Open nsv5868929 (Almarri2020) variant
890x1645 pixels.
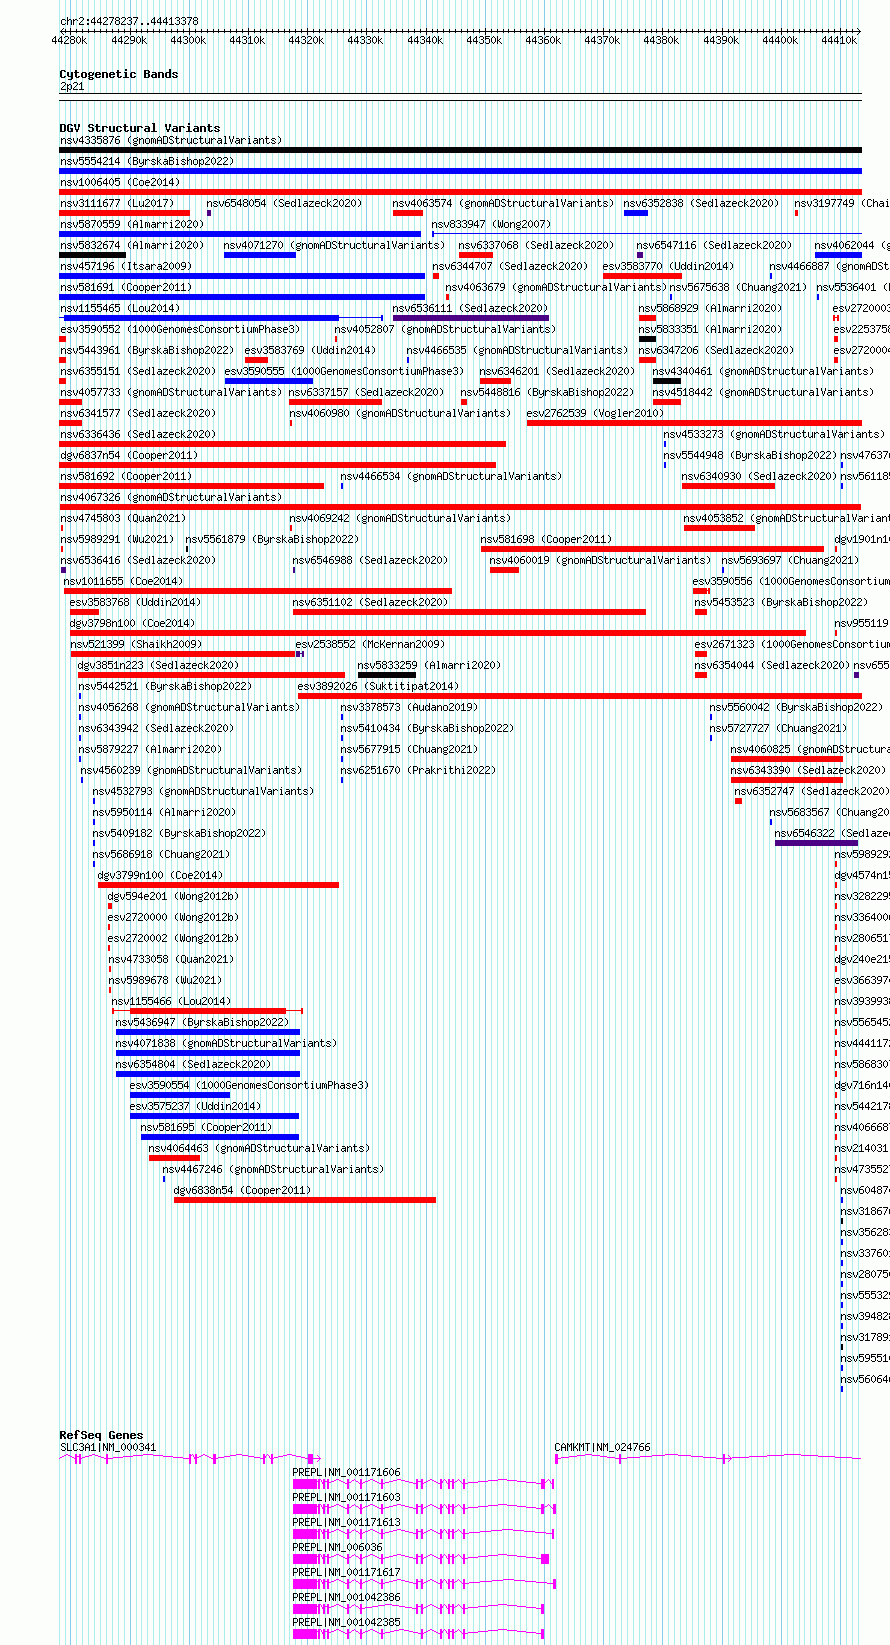[x=711, y=308]
